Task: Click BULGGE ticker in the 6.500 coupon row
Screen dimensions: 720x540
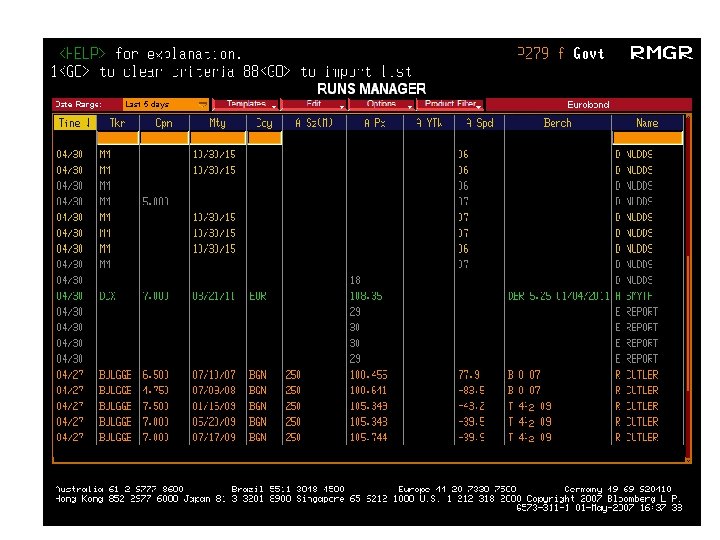Action: [115, 375]
